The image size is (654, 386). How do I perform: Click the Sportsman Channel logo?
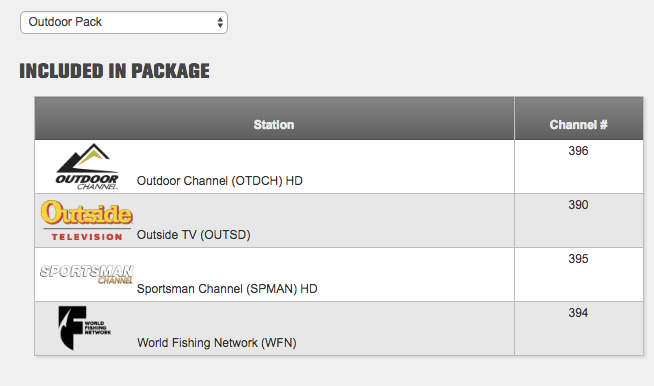point(87,274)
